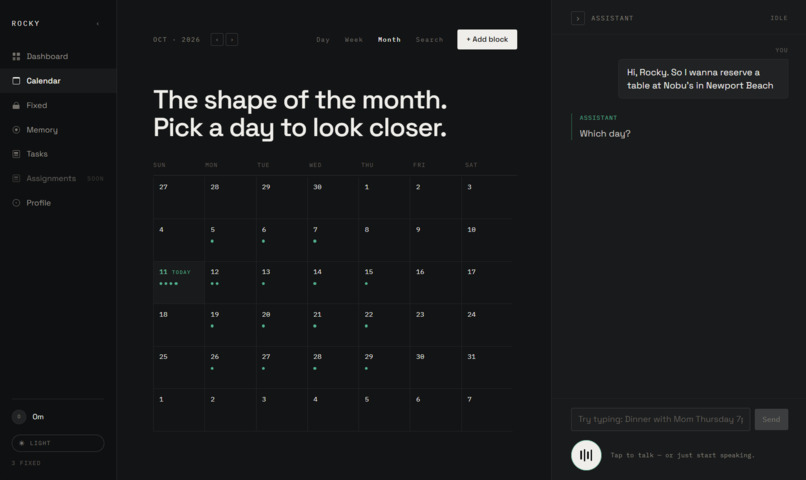This screenshot has height=480, width=806.
Task: Open the Search tab
Action: coord(429,40)
